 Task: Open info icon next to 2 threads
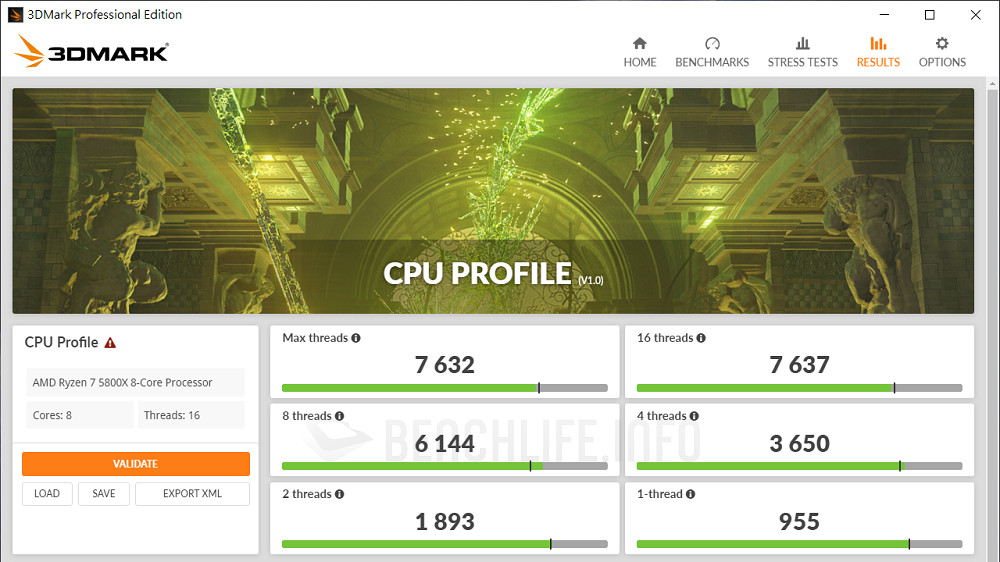pyautogui.click(x=339, y=494)
